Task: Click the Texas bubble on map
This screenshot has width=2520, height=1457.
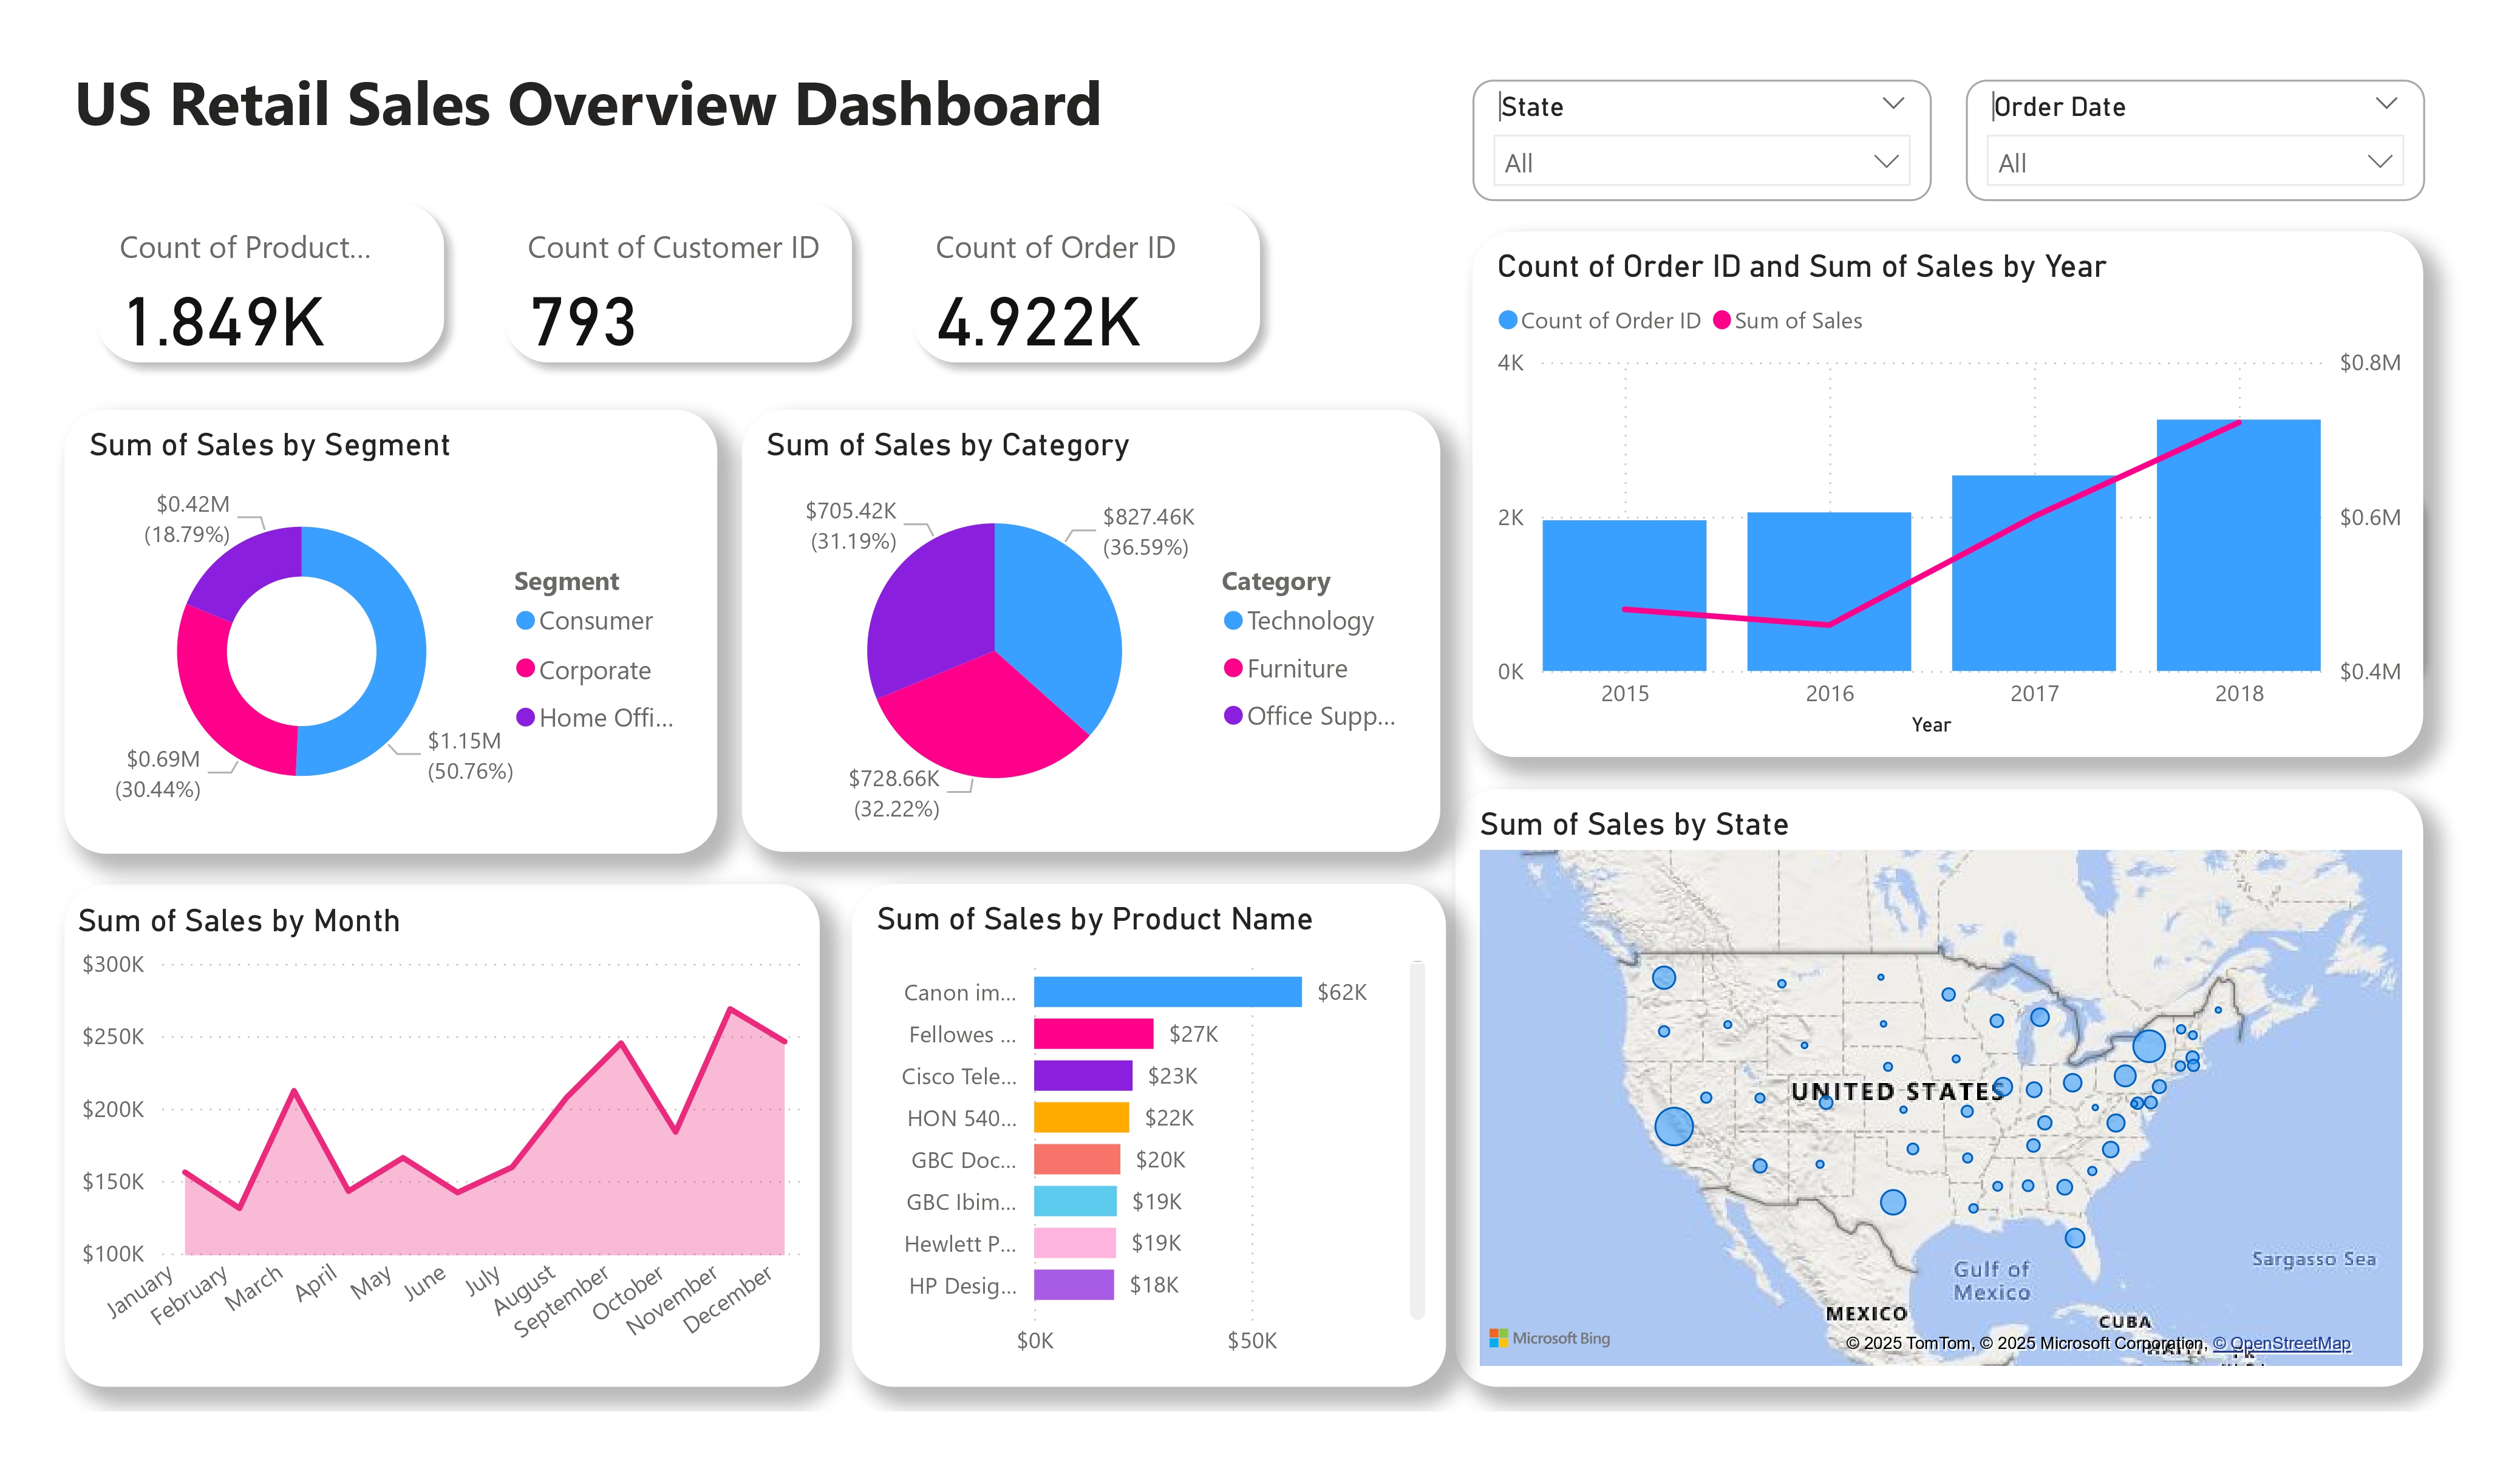Action: coord(1892,1202)
